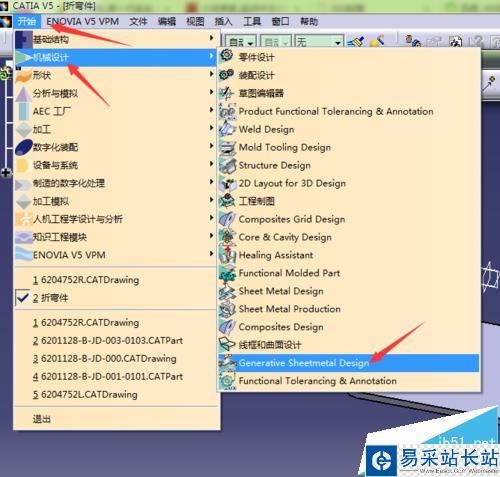Screen dimensions: 500x477
Task: Expand the 分析与模拟 submenu arrow
Action: coord(212,92)
